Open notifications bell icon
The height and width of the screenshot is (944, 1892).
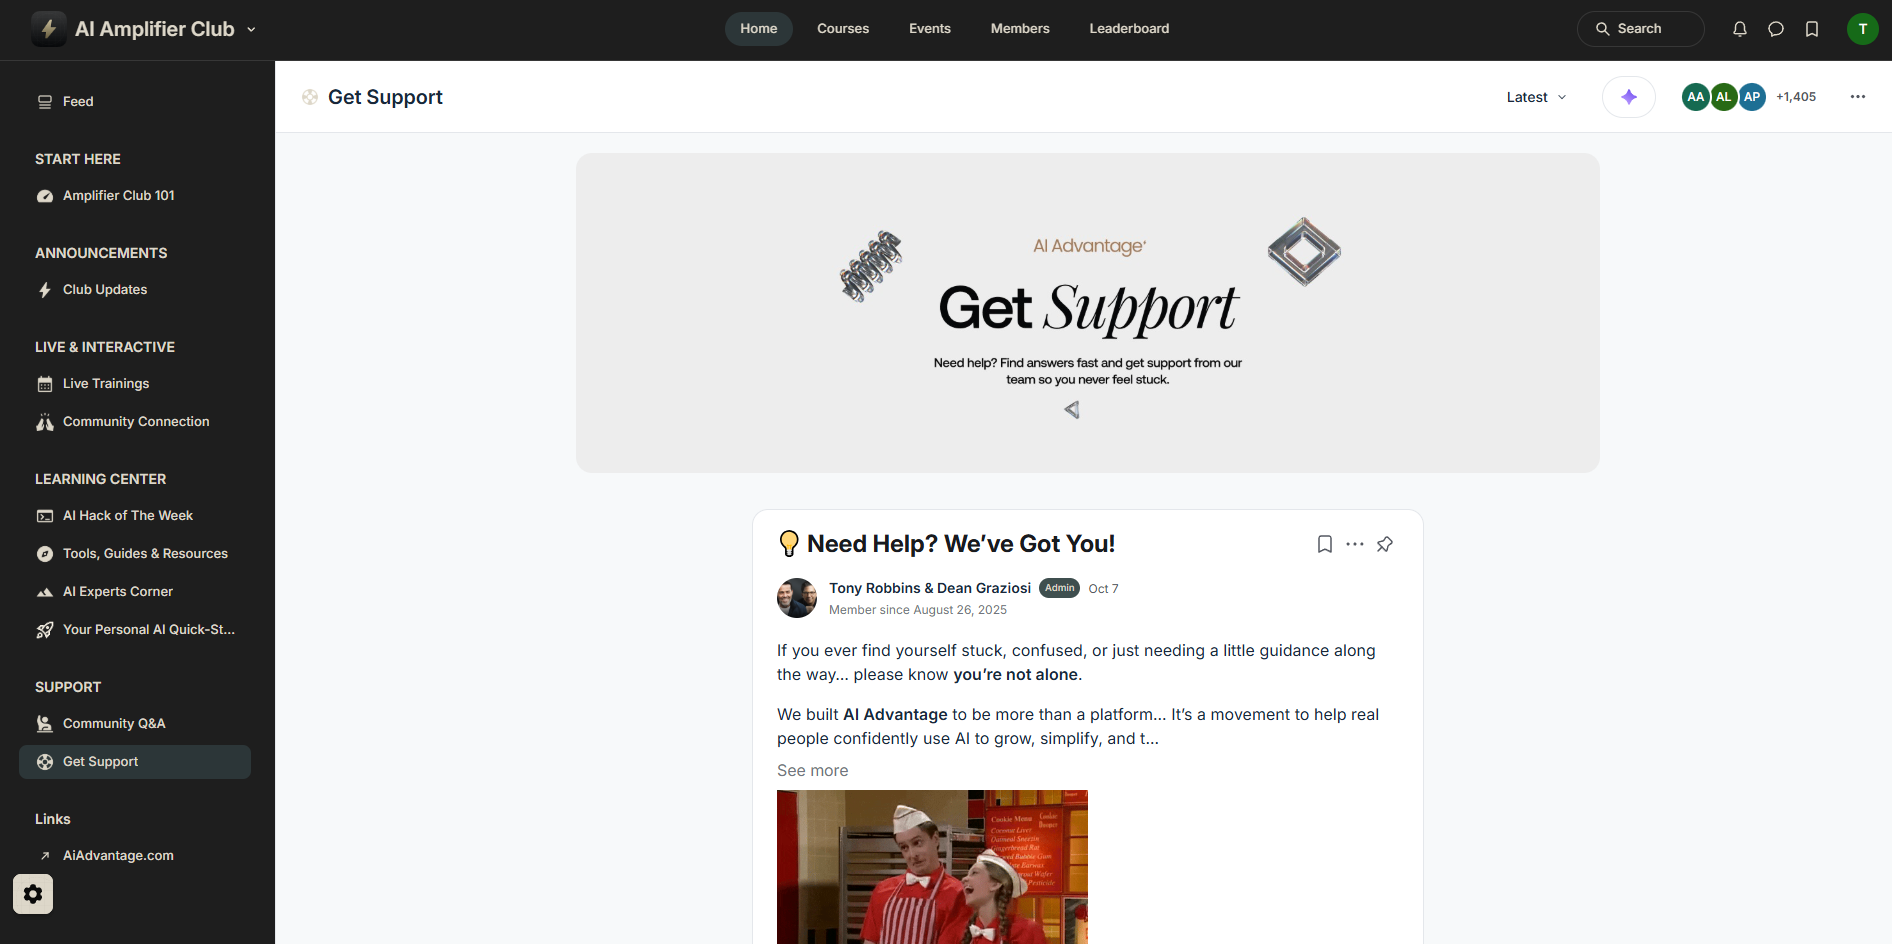1740,29
